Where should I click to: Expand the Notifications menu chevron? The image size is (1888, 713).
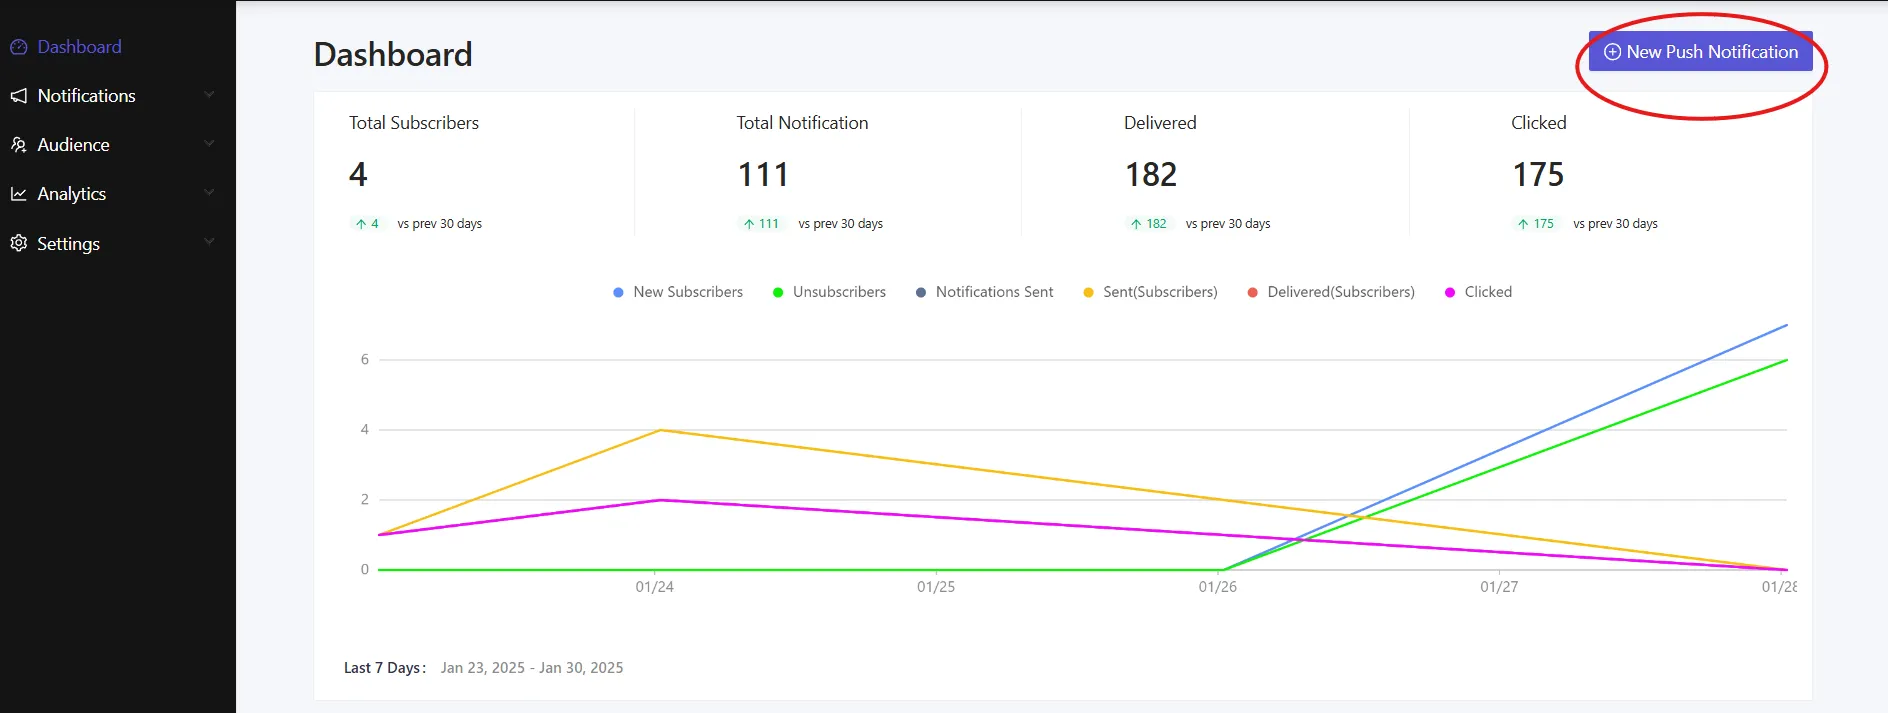coord(209,95)
